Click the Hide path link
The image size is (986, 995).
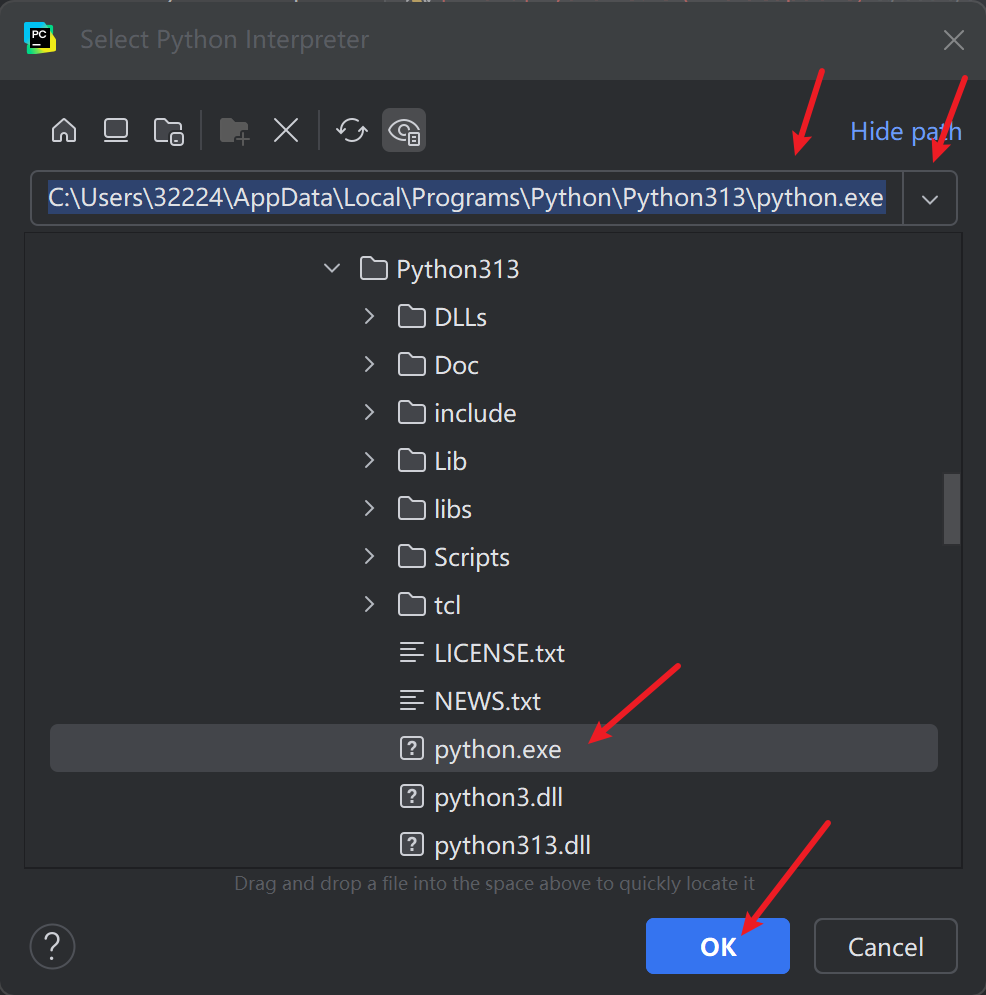tap(905, 131)
